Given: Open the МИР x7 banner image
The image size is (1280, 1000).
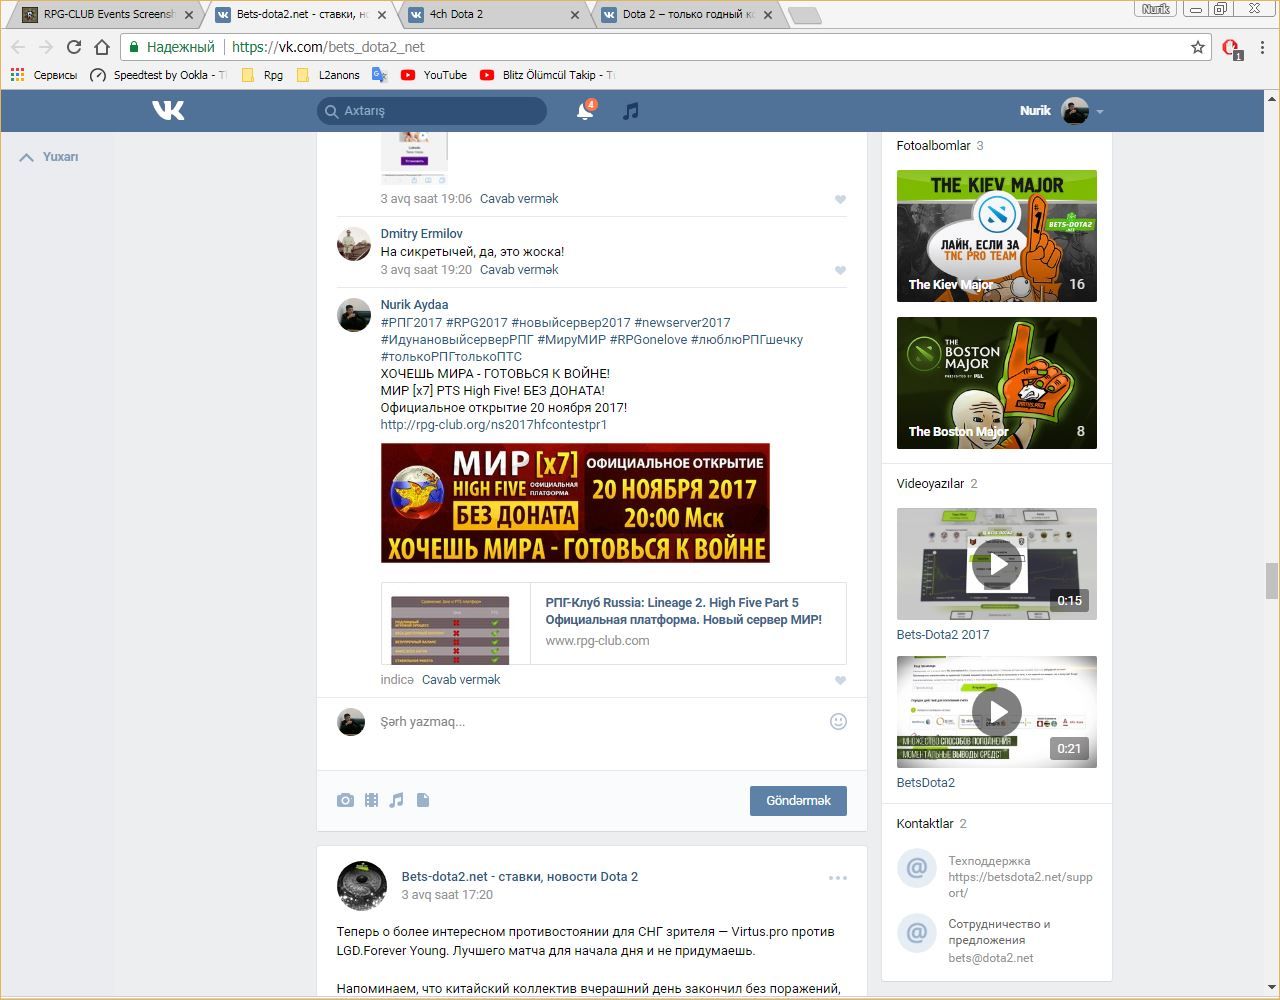Looking at the screenshot, I should click(575, 503).
